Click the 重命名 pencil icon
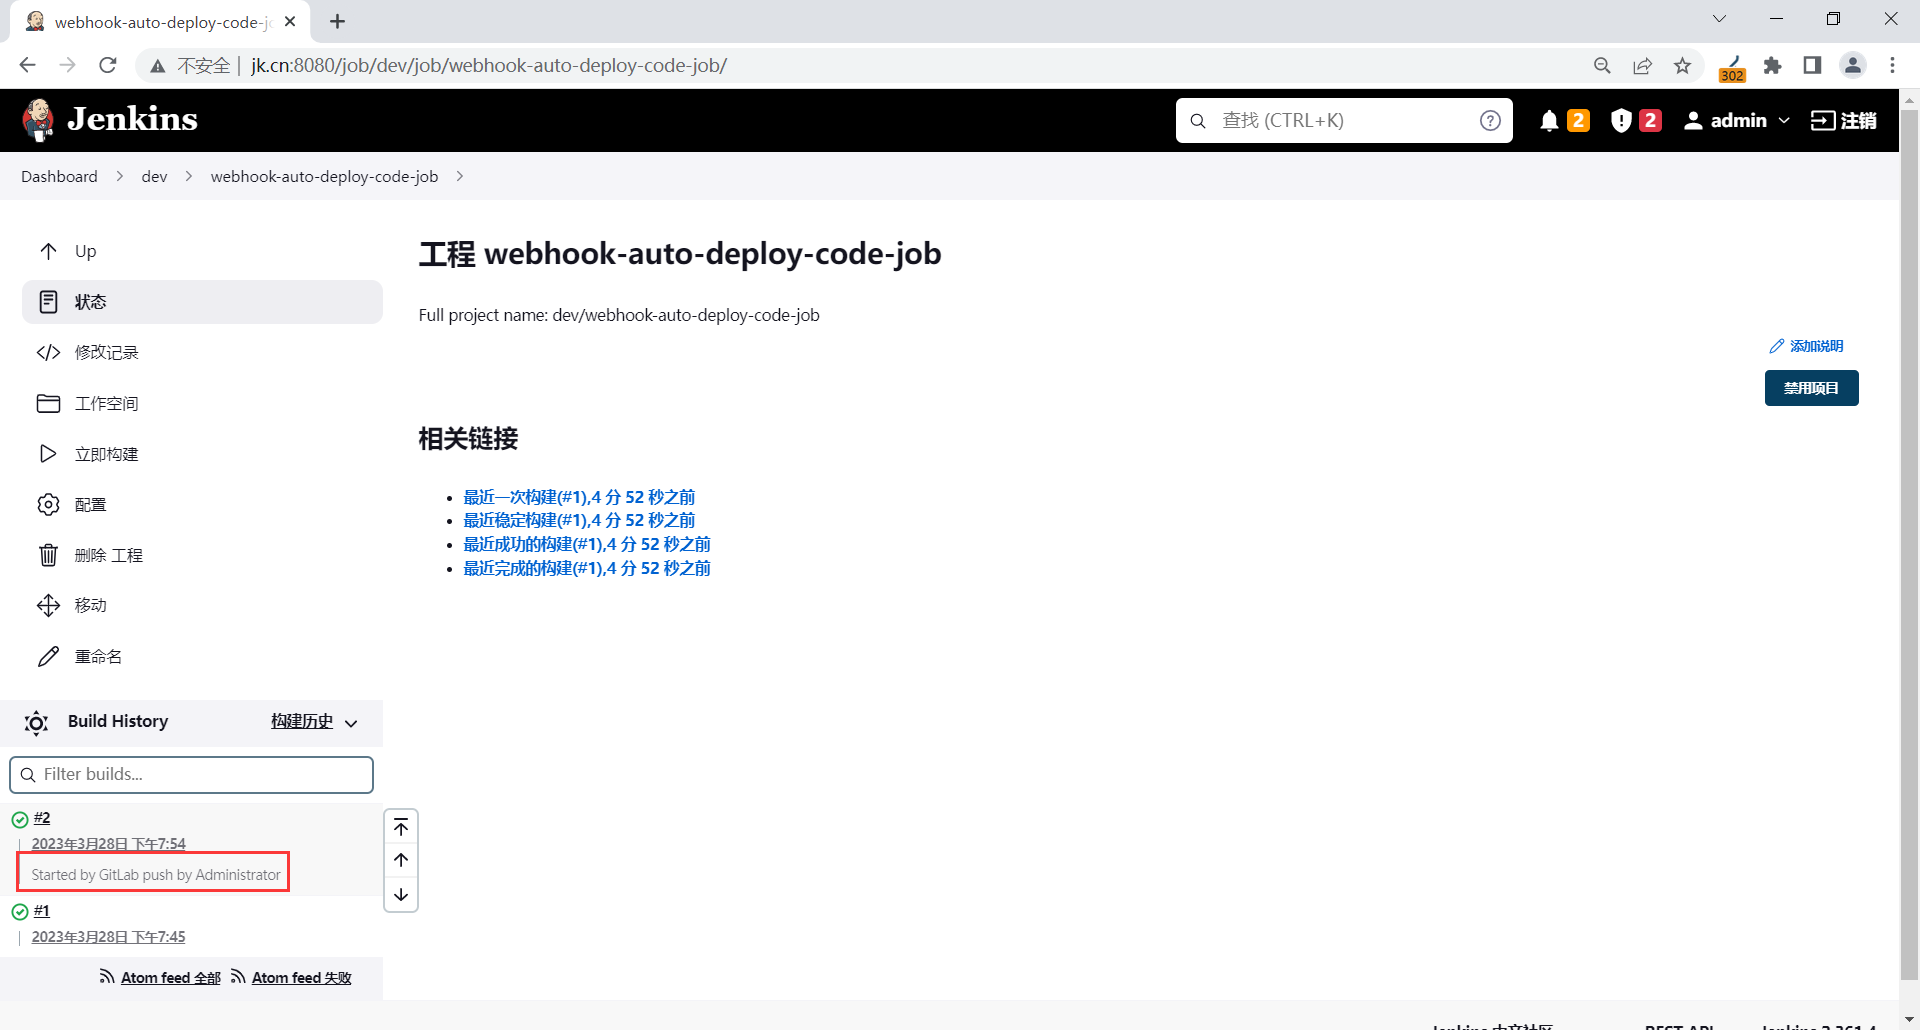This screenshot has height=1030, width=1920. pos(49,656)
